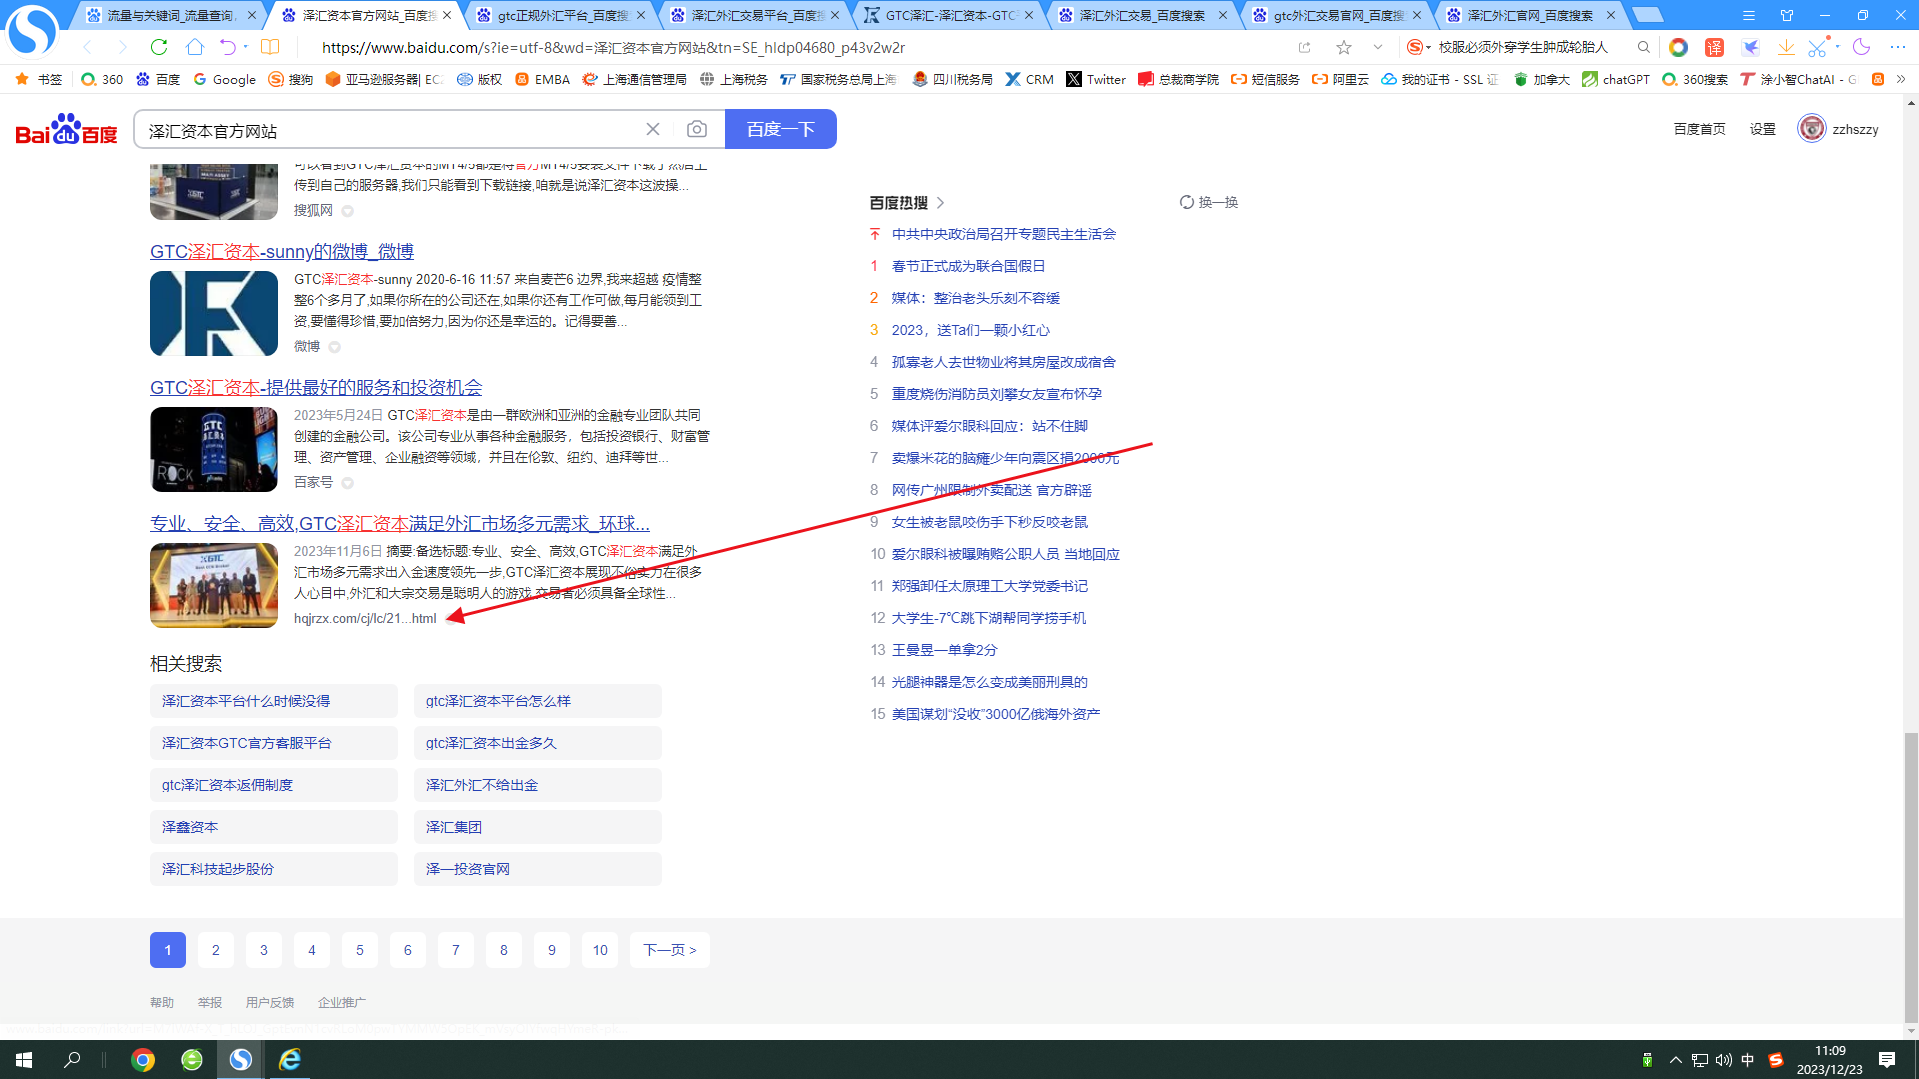Viewport: 1919px width, 1079px height.
Task: Click the 百度一下 search button
Action: (x=780, y=129)
